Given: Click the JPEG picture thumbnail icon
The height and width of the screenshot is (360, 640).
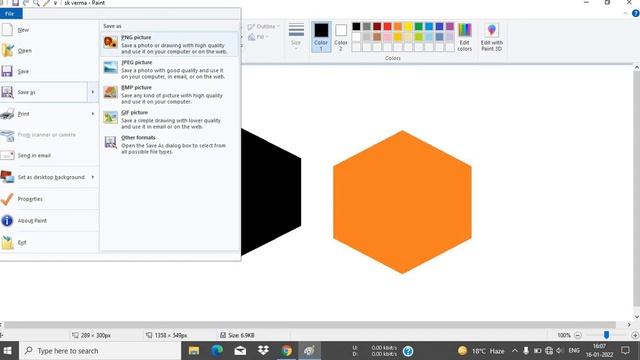Looking at the screenshot, I should tap(111, 67).
